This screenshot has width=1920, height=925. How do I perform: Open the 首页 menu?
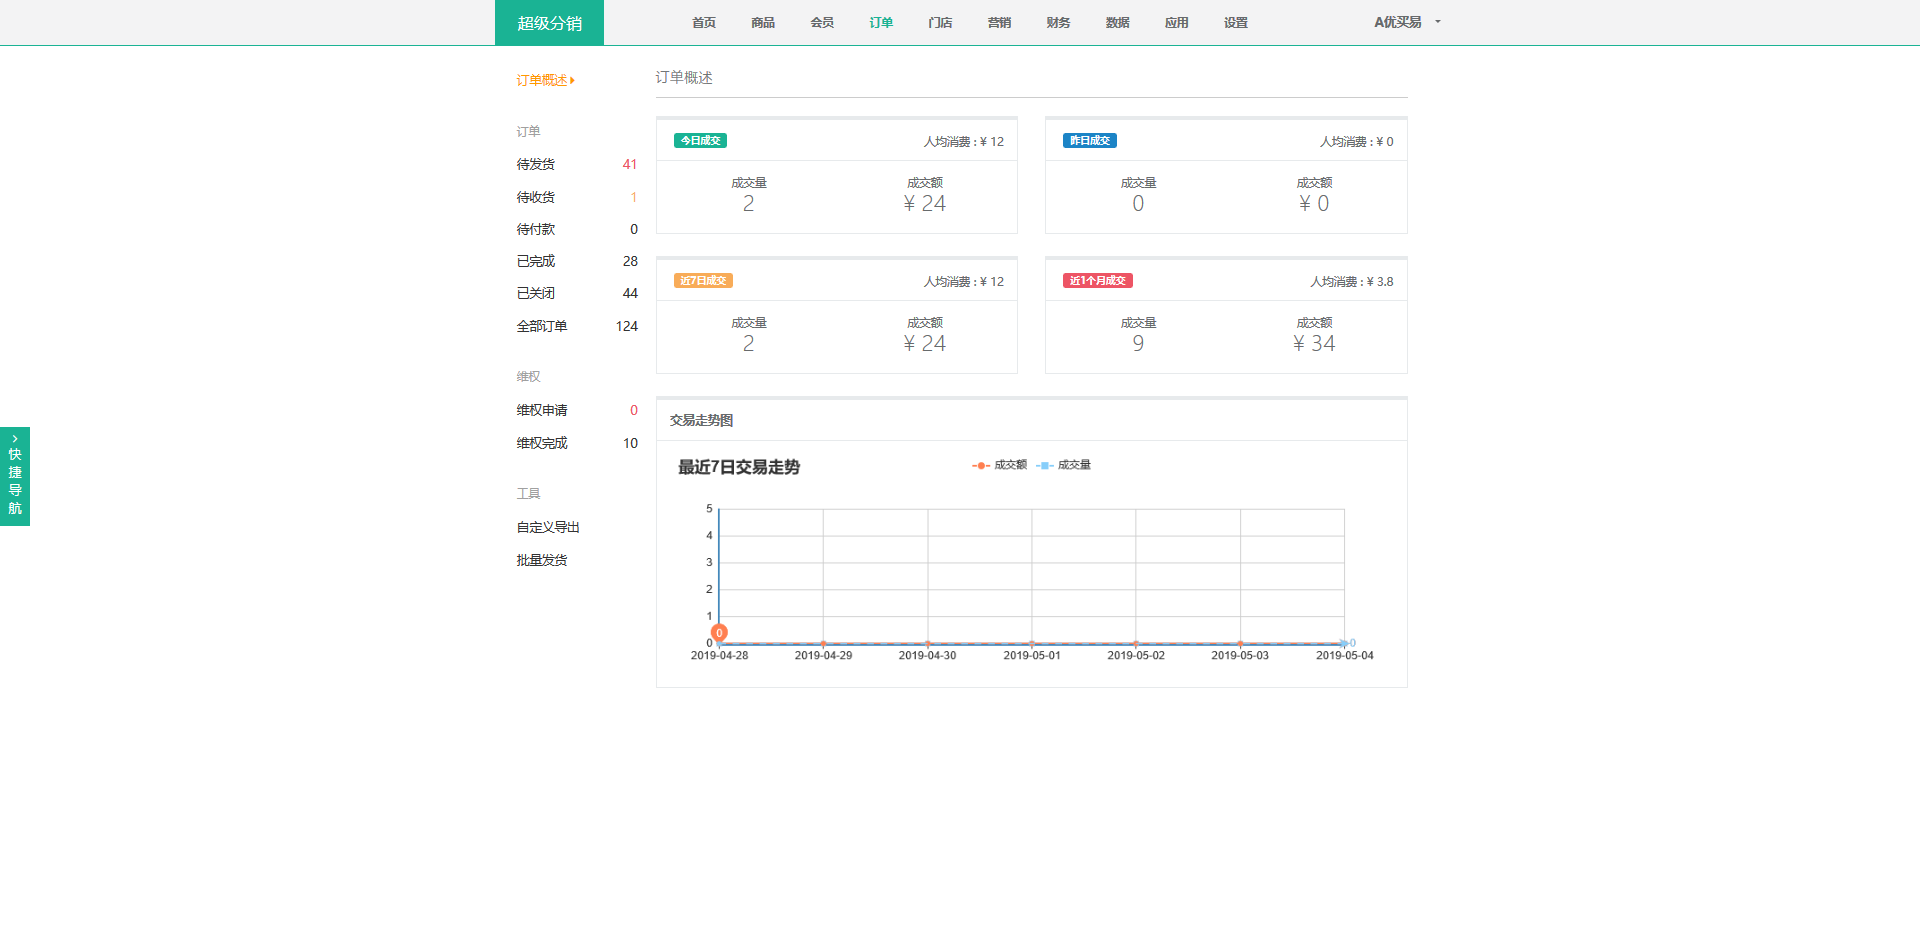point(704,23)
